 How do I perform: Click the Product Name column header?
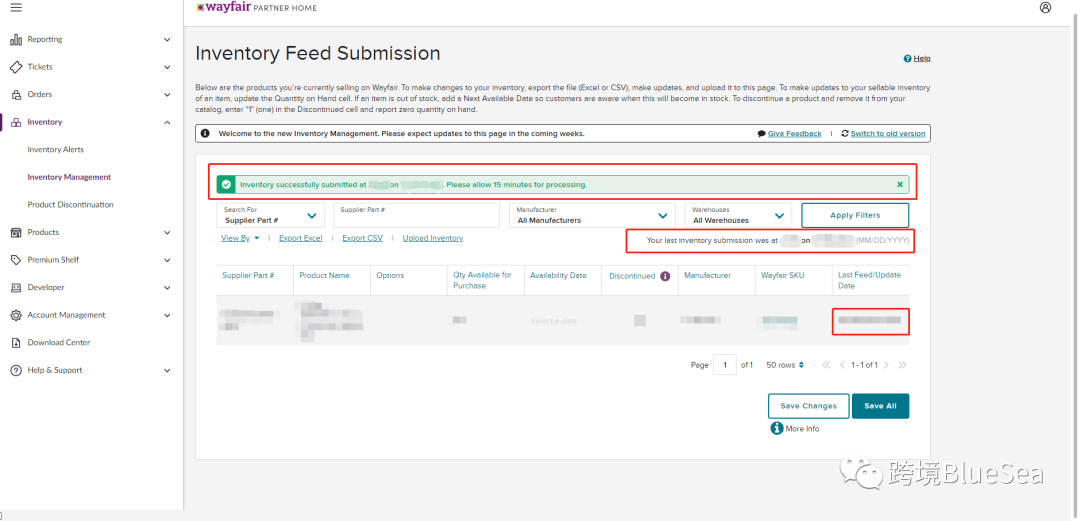tap(324, 275)
